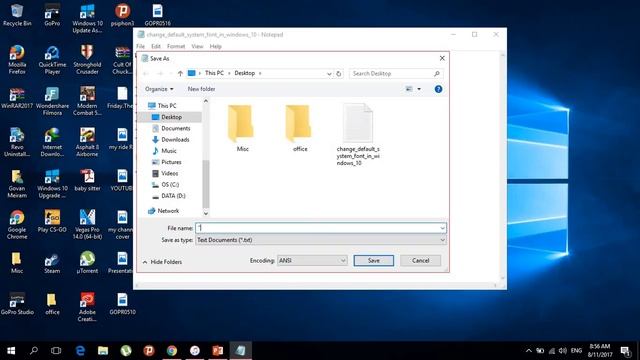640x360 pixels.
Task: Open File Explorer from the taskbar
Action: coord(103,351)
